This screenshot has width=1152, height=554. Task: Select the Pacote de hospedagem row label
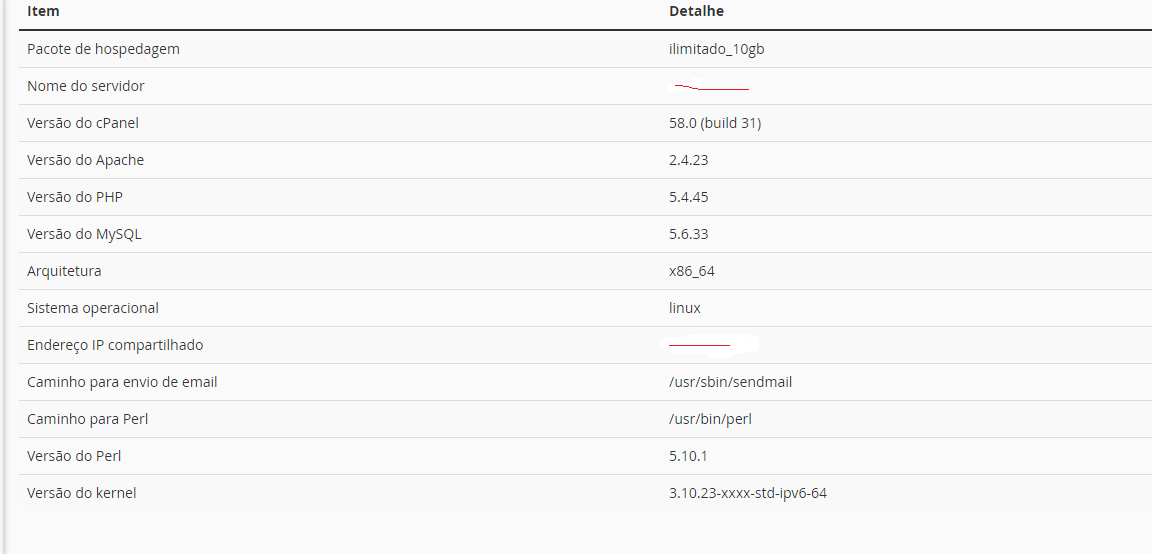(x=104, y=49)
